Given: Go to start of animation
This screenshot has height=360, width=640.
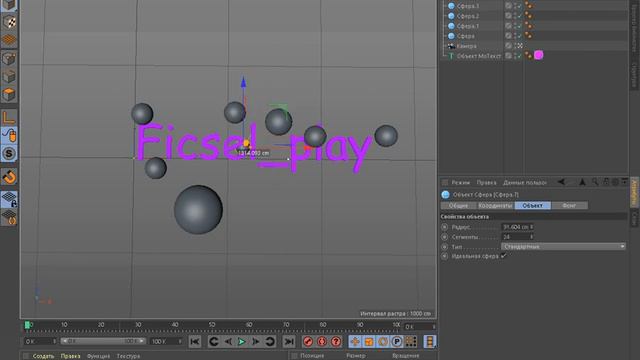Looking at the screenshot, I should [x=195, y=342].
